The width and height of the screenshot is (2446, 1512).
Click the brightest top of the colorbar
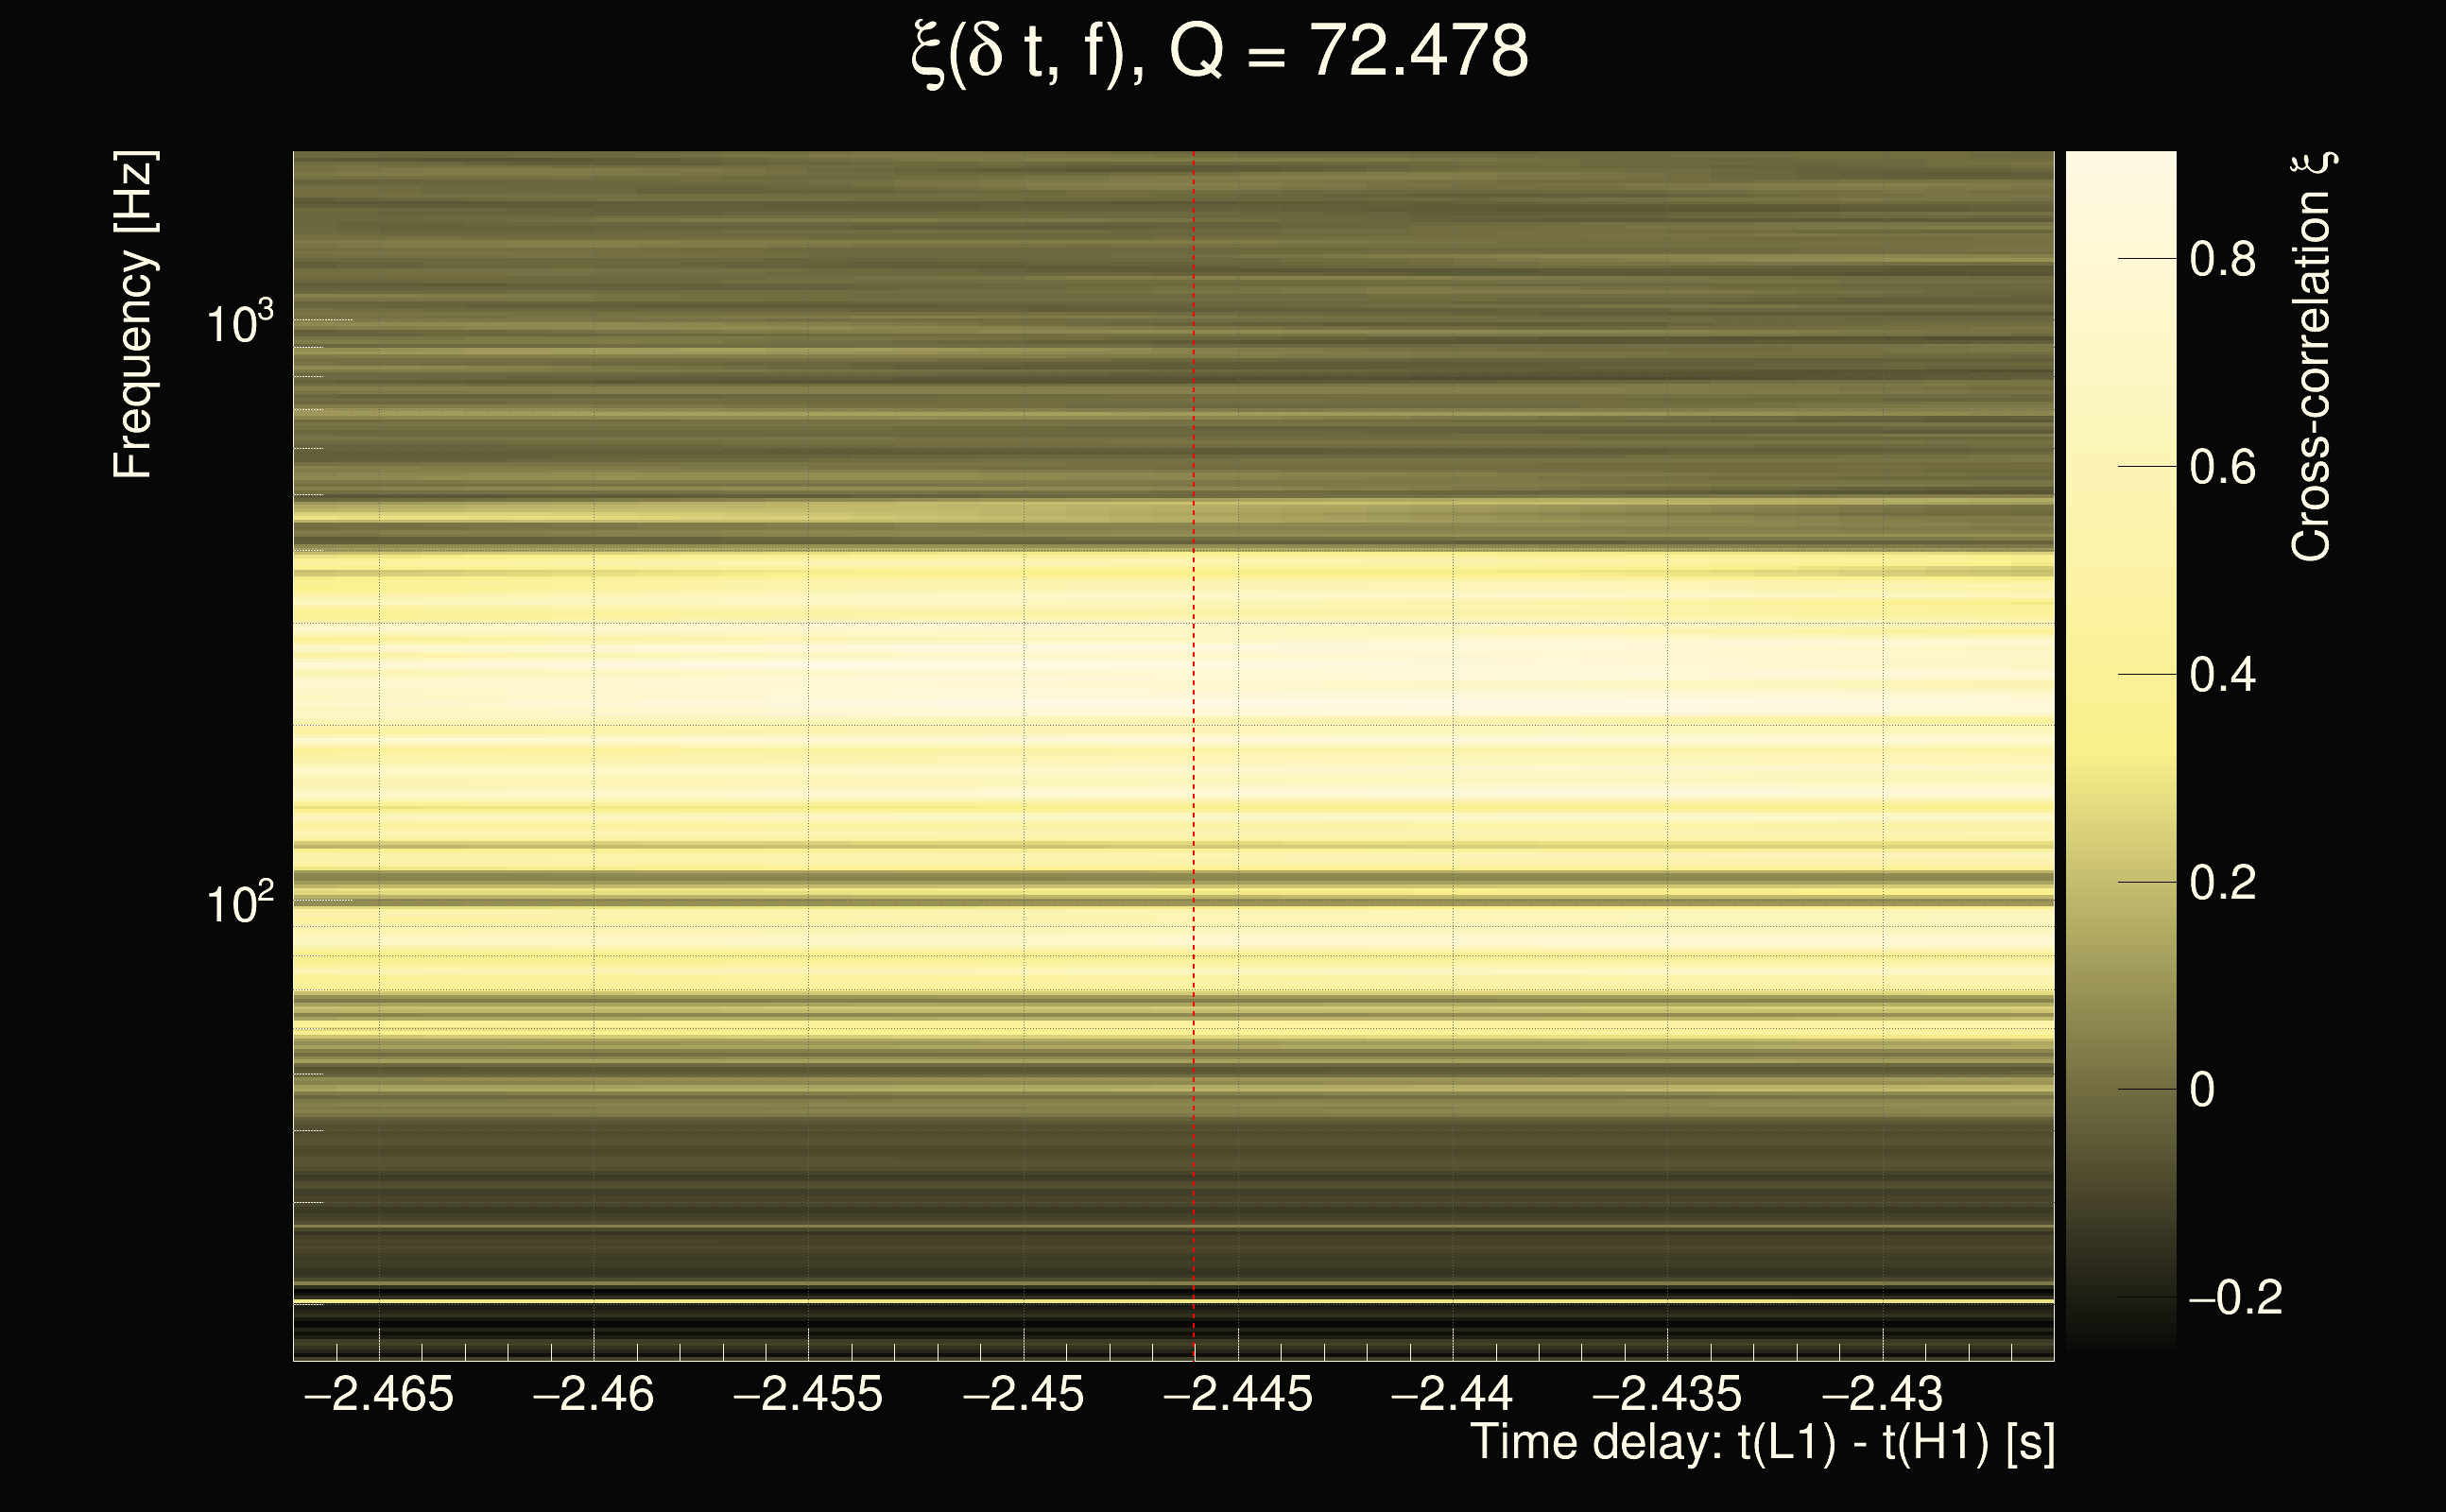click(x=2120, y=165)
